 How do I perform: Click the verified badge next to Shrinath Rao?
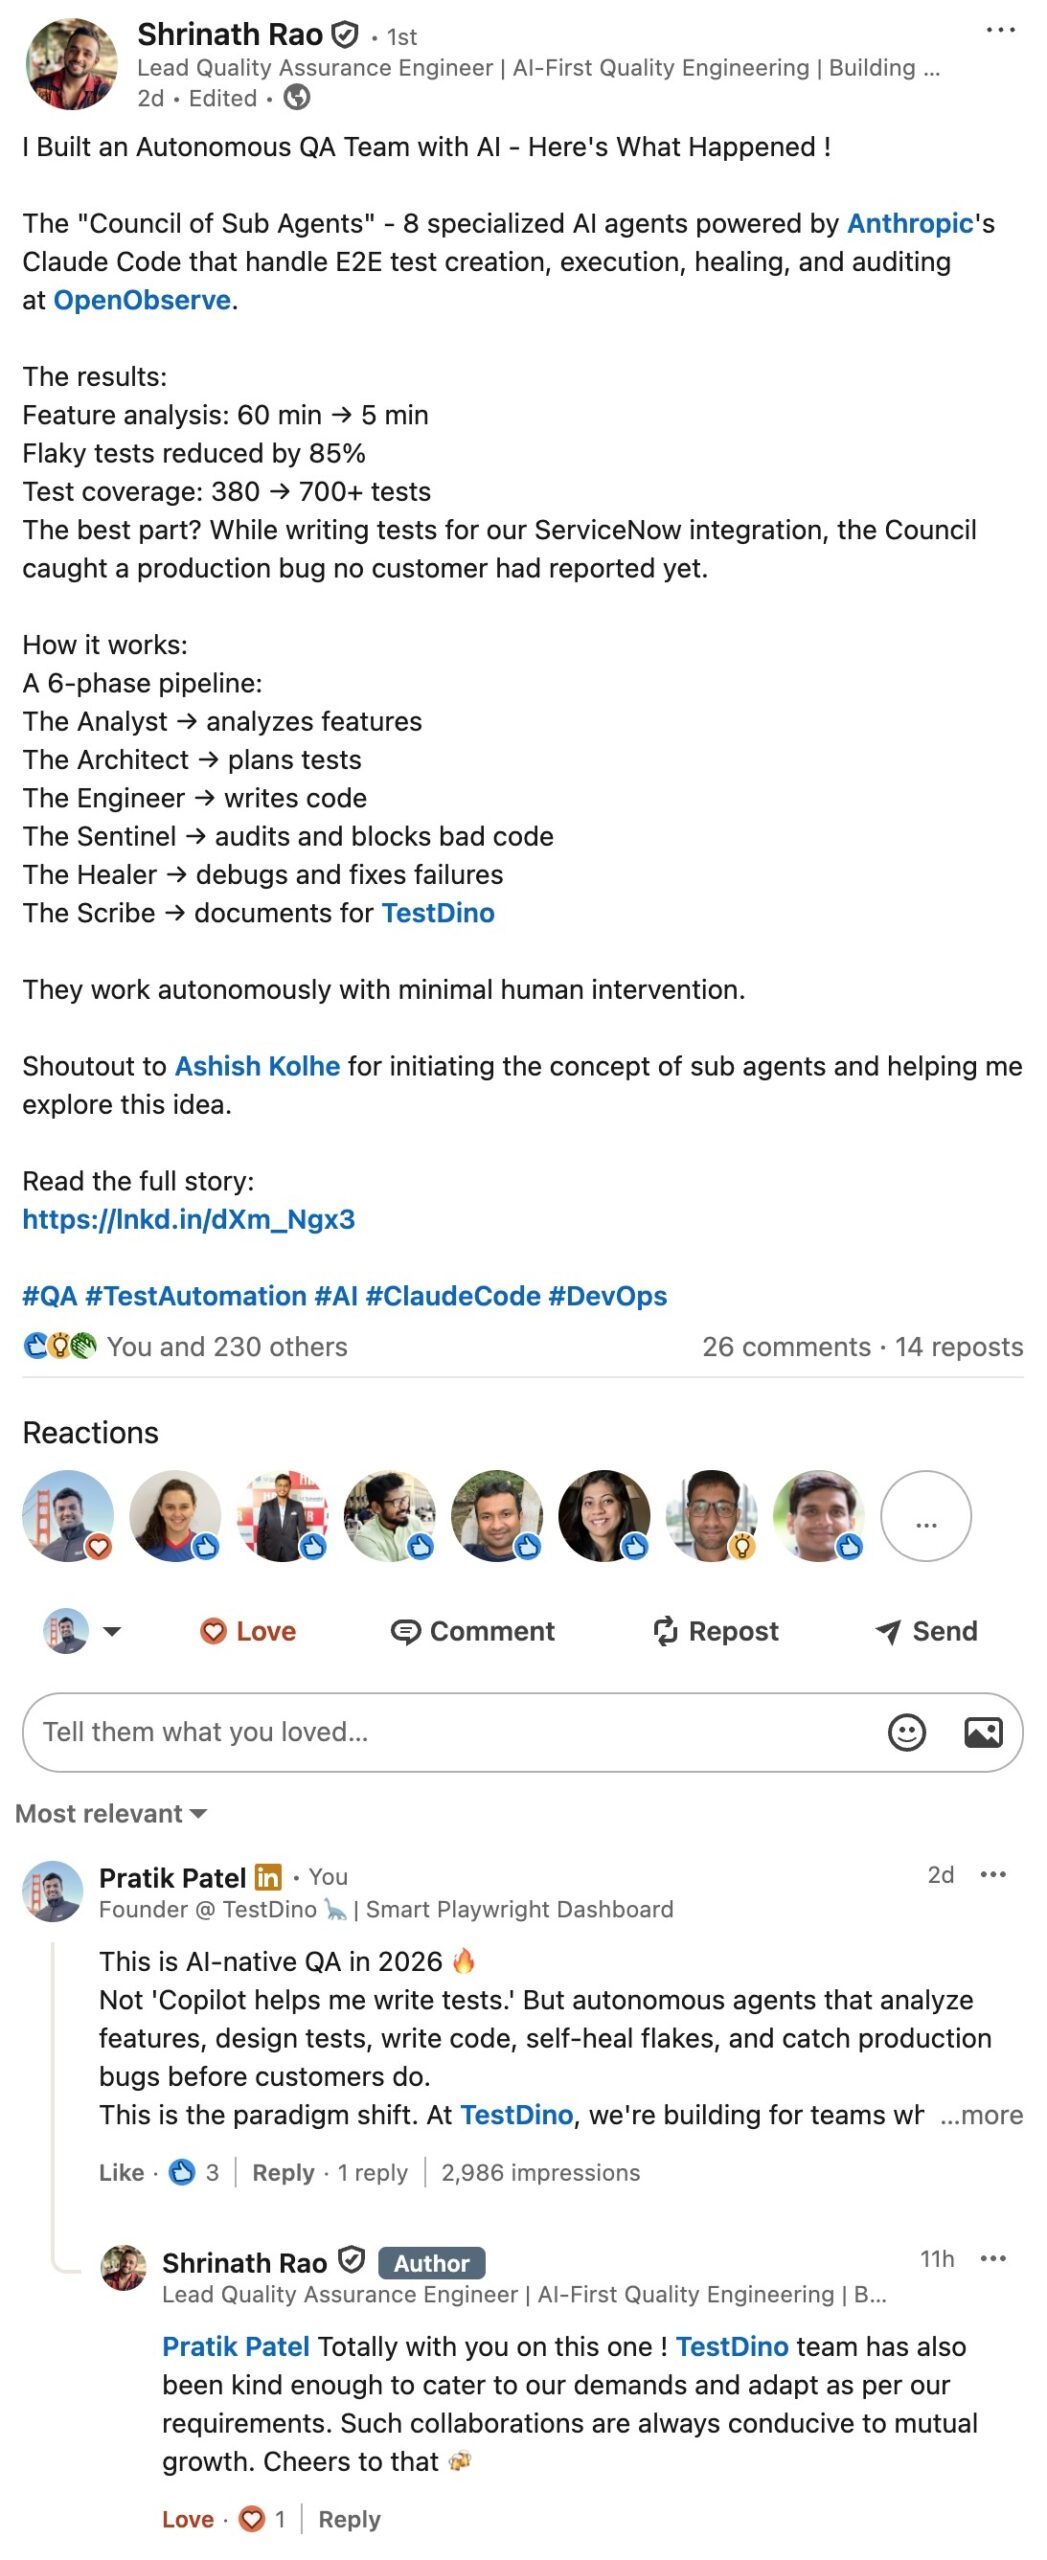coord(345,33)
